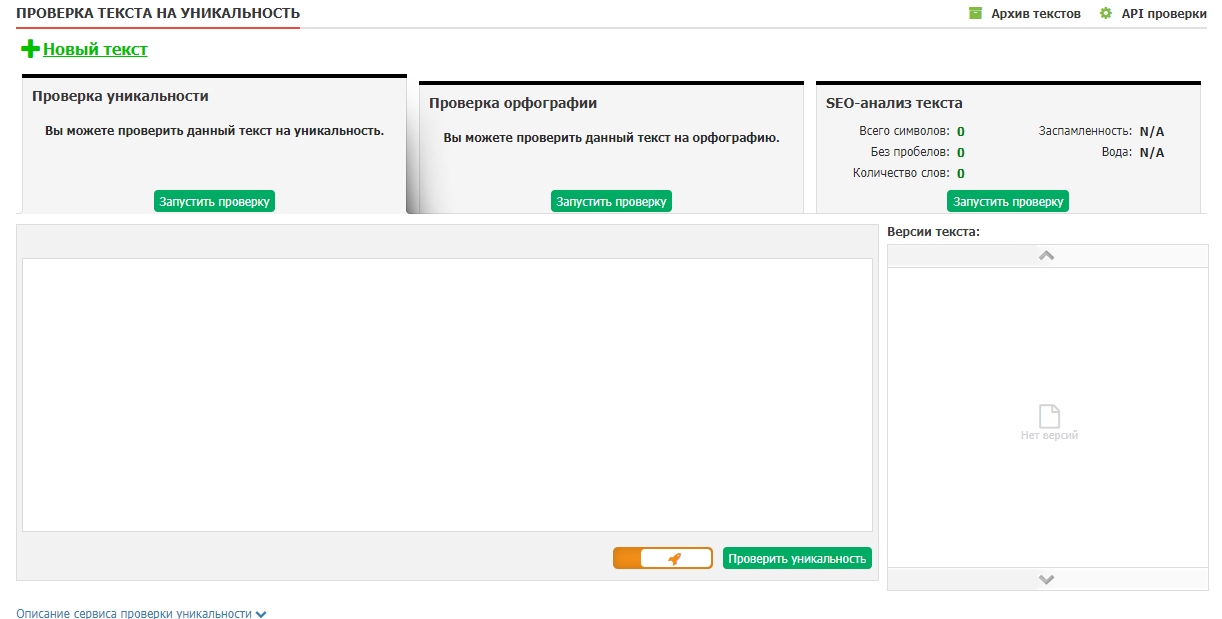Screen dimensions: 1222x619
Task: Click the green Проверить уникальность button
Action: tap(797, 559)
